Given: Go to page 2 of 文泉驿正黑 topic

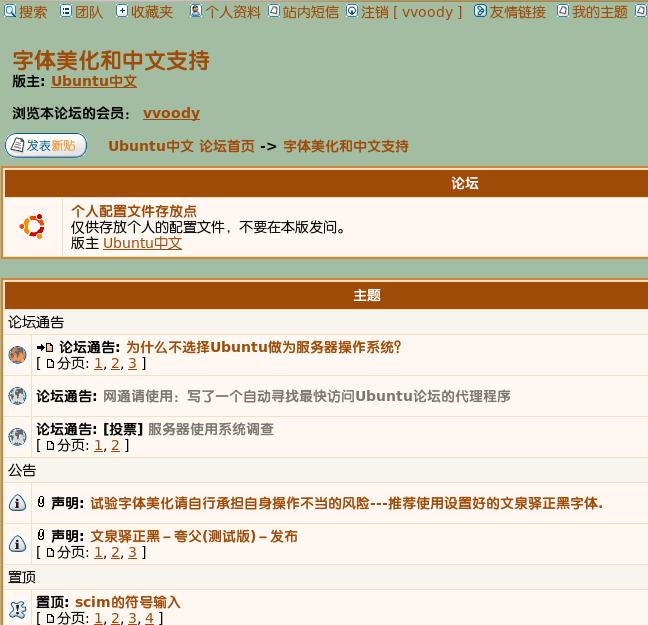Looking at the screenshot, I should [x=115, y=552].
